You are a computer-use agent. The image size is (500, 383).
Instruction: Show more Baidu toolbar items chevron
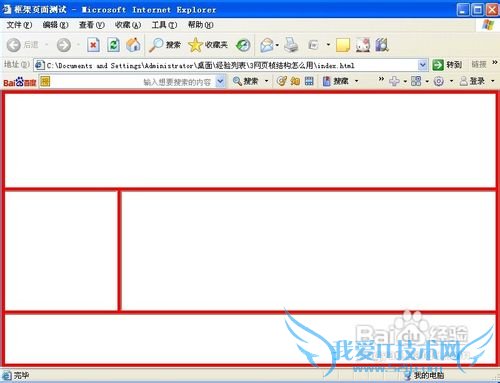coord(381,79)
